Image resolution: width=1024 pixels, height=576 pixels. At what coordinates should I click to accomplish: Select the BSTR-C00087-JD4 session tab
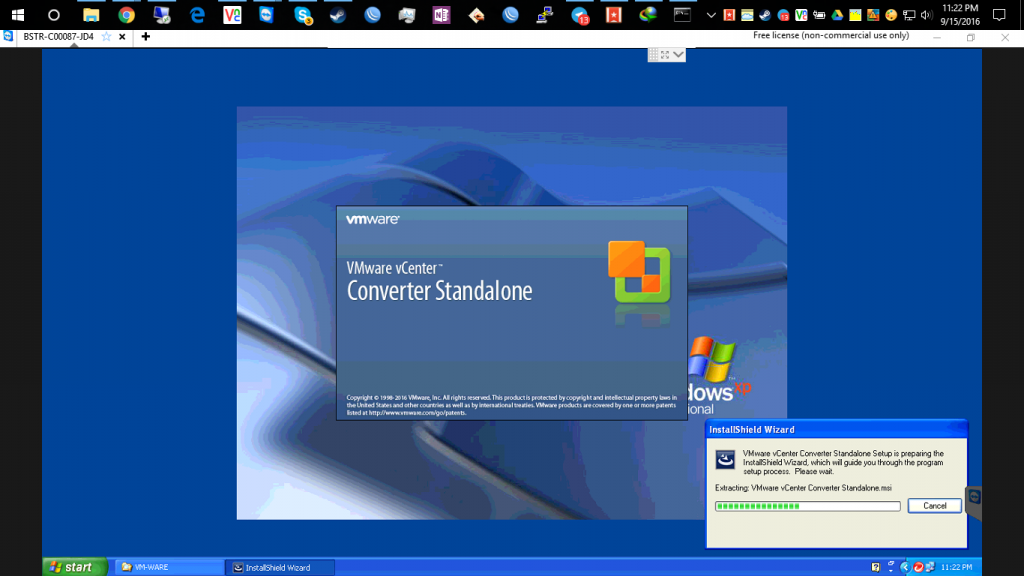point(58,37)
